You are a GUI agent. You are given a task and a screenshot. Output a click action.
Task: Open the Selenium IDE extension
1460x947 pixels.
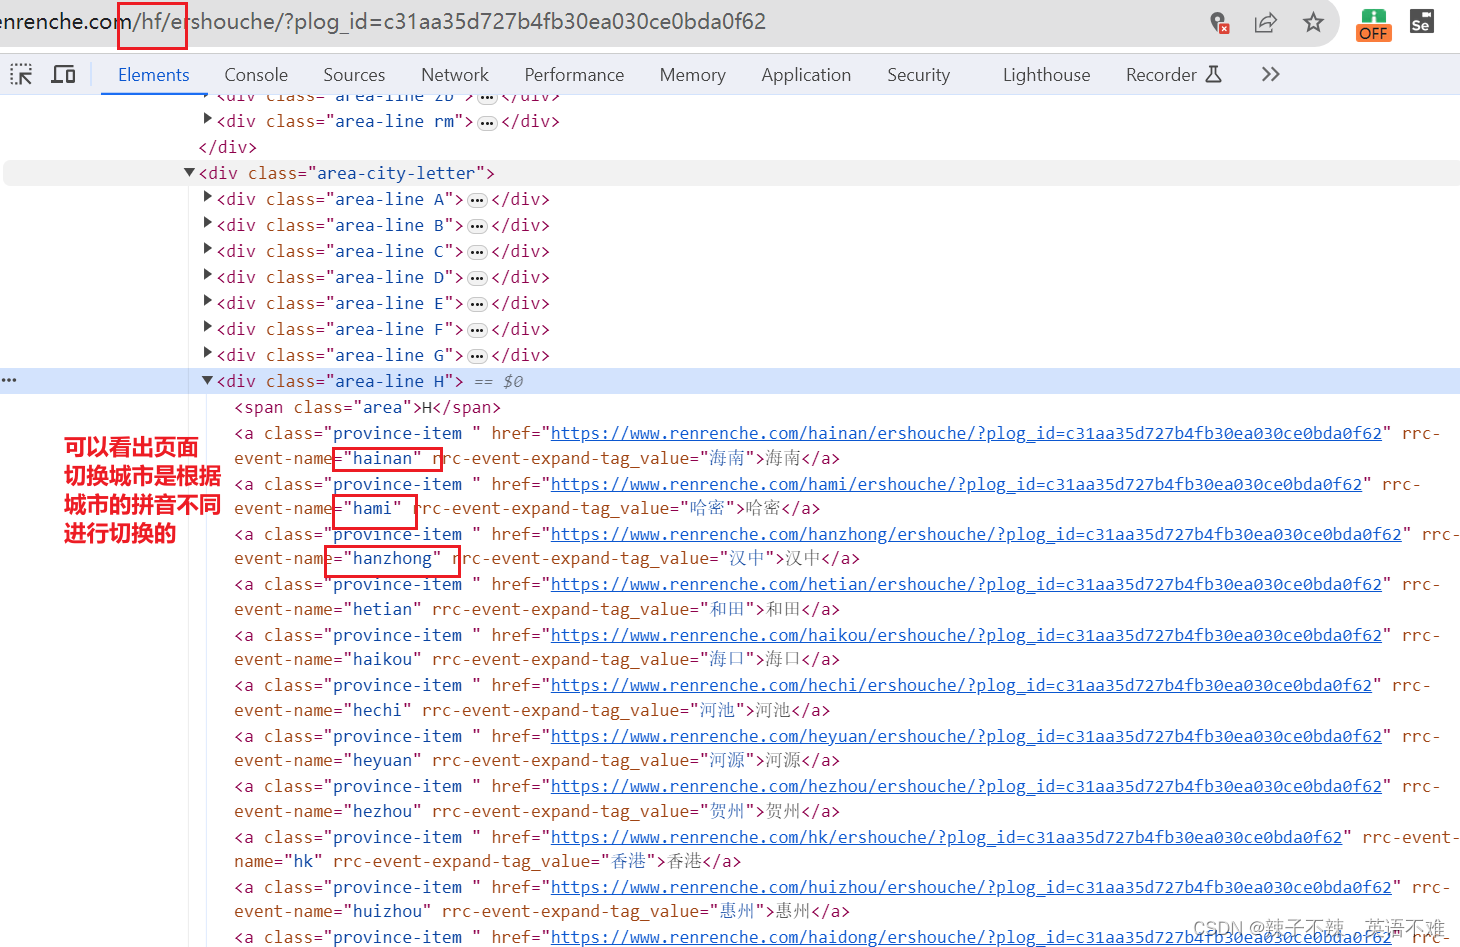1421,21
